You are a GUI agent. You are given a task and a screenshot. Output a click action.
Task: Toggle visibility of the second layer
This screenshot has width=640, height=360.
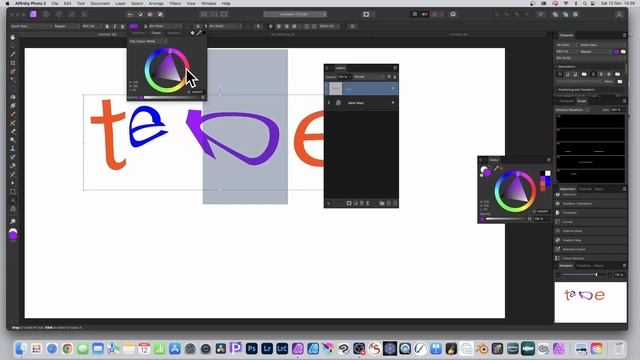point(393,103)
